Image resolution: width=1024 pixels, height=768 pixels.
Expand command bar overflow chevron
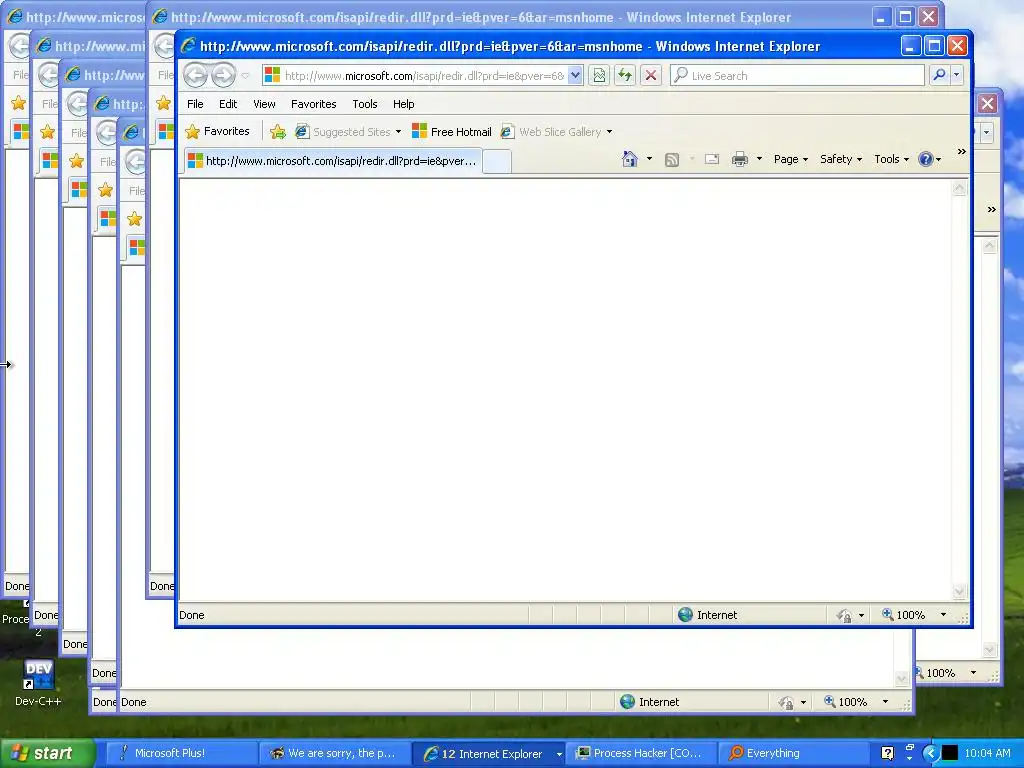point(961,152)
